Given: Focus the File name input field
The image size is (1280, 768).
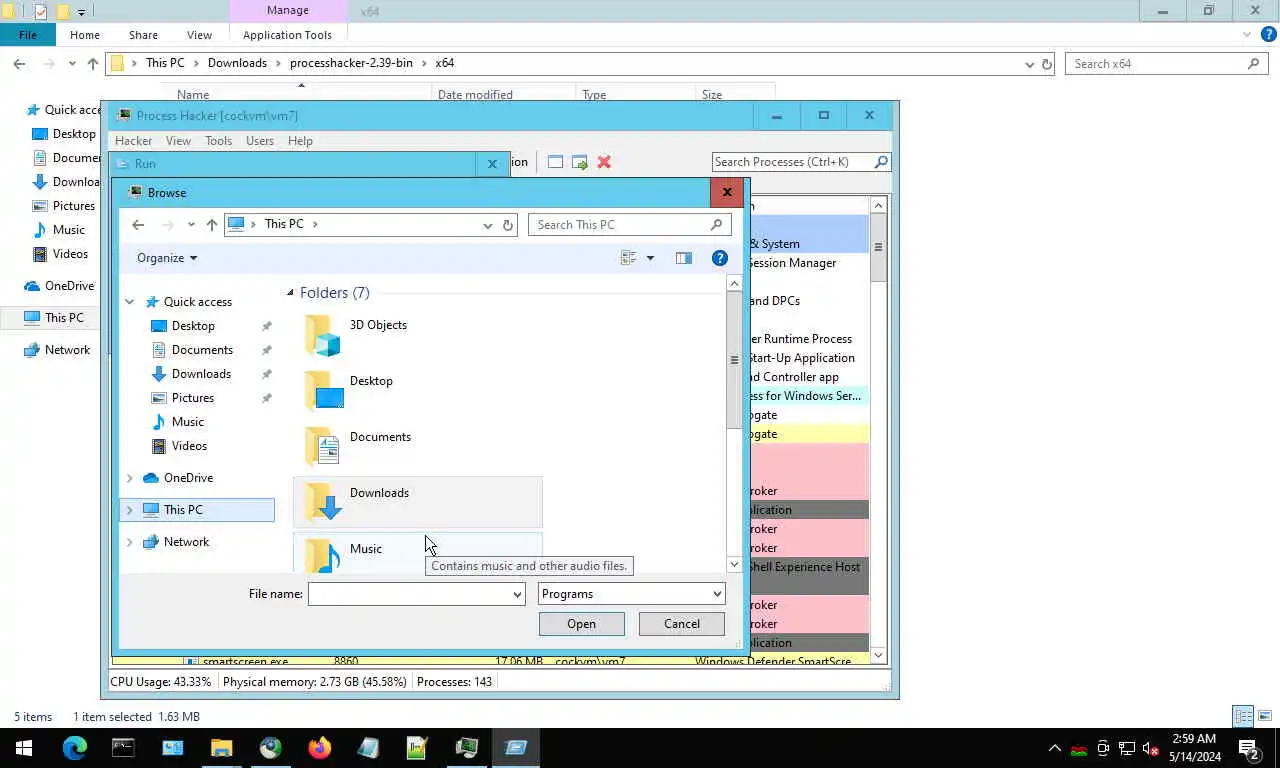Looking at the screenshot, I should [408, 594].
